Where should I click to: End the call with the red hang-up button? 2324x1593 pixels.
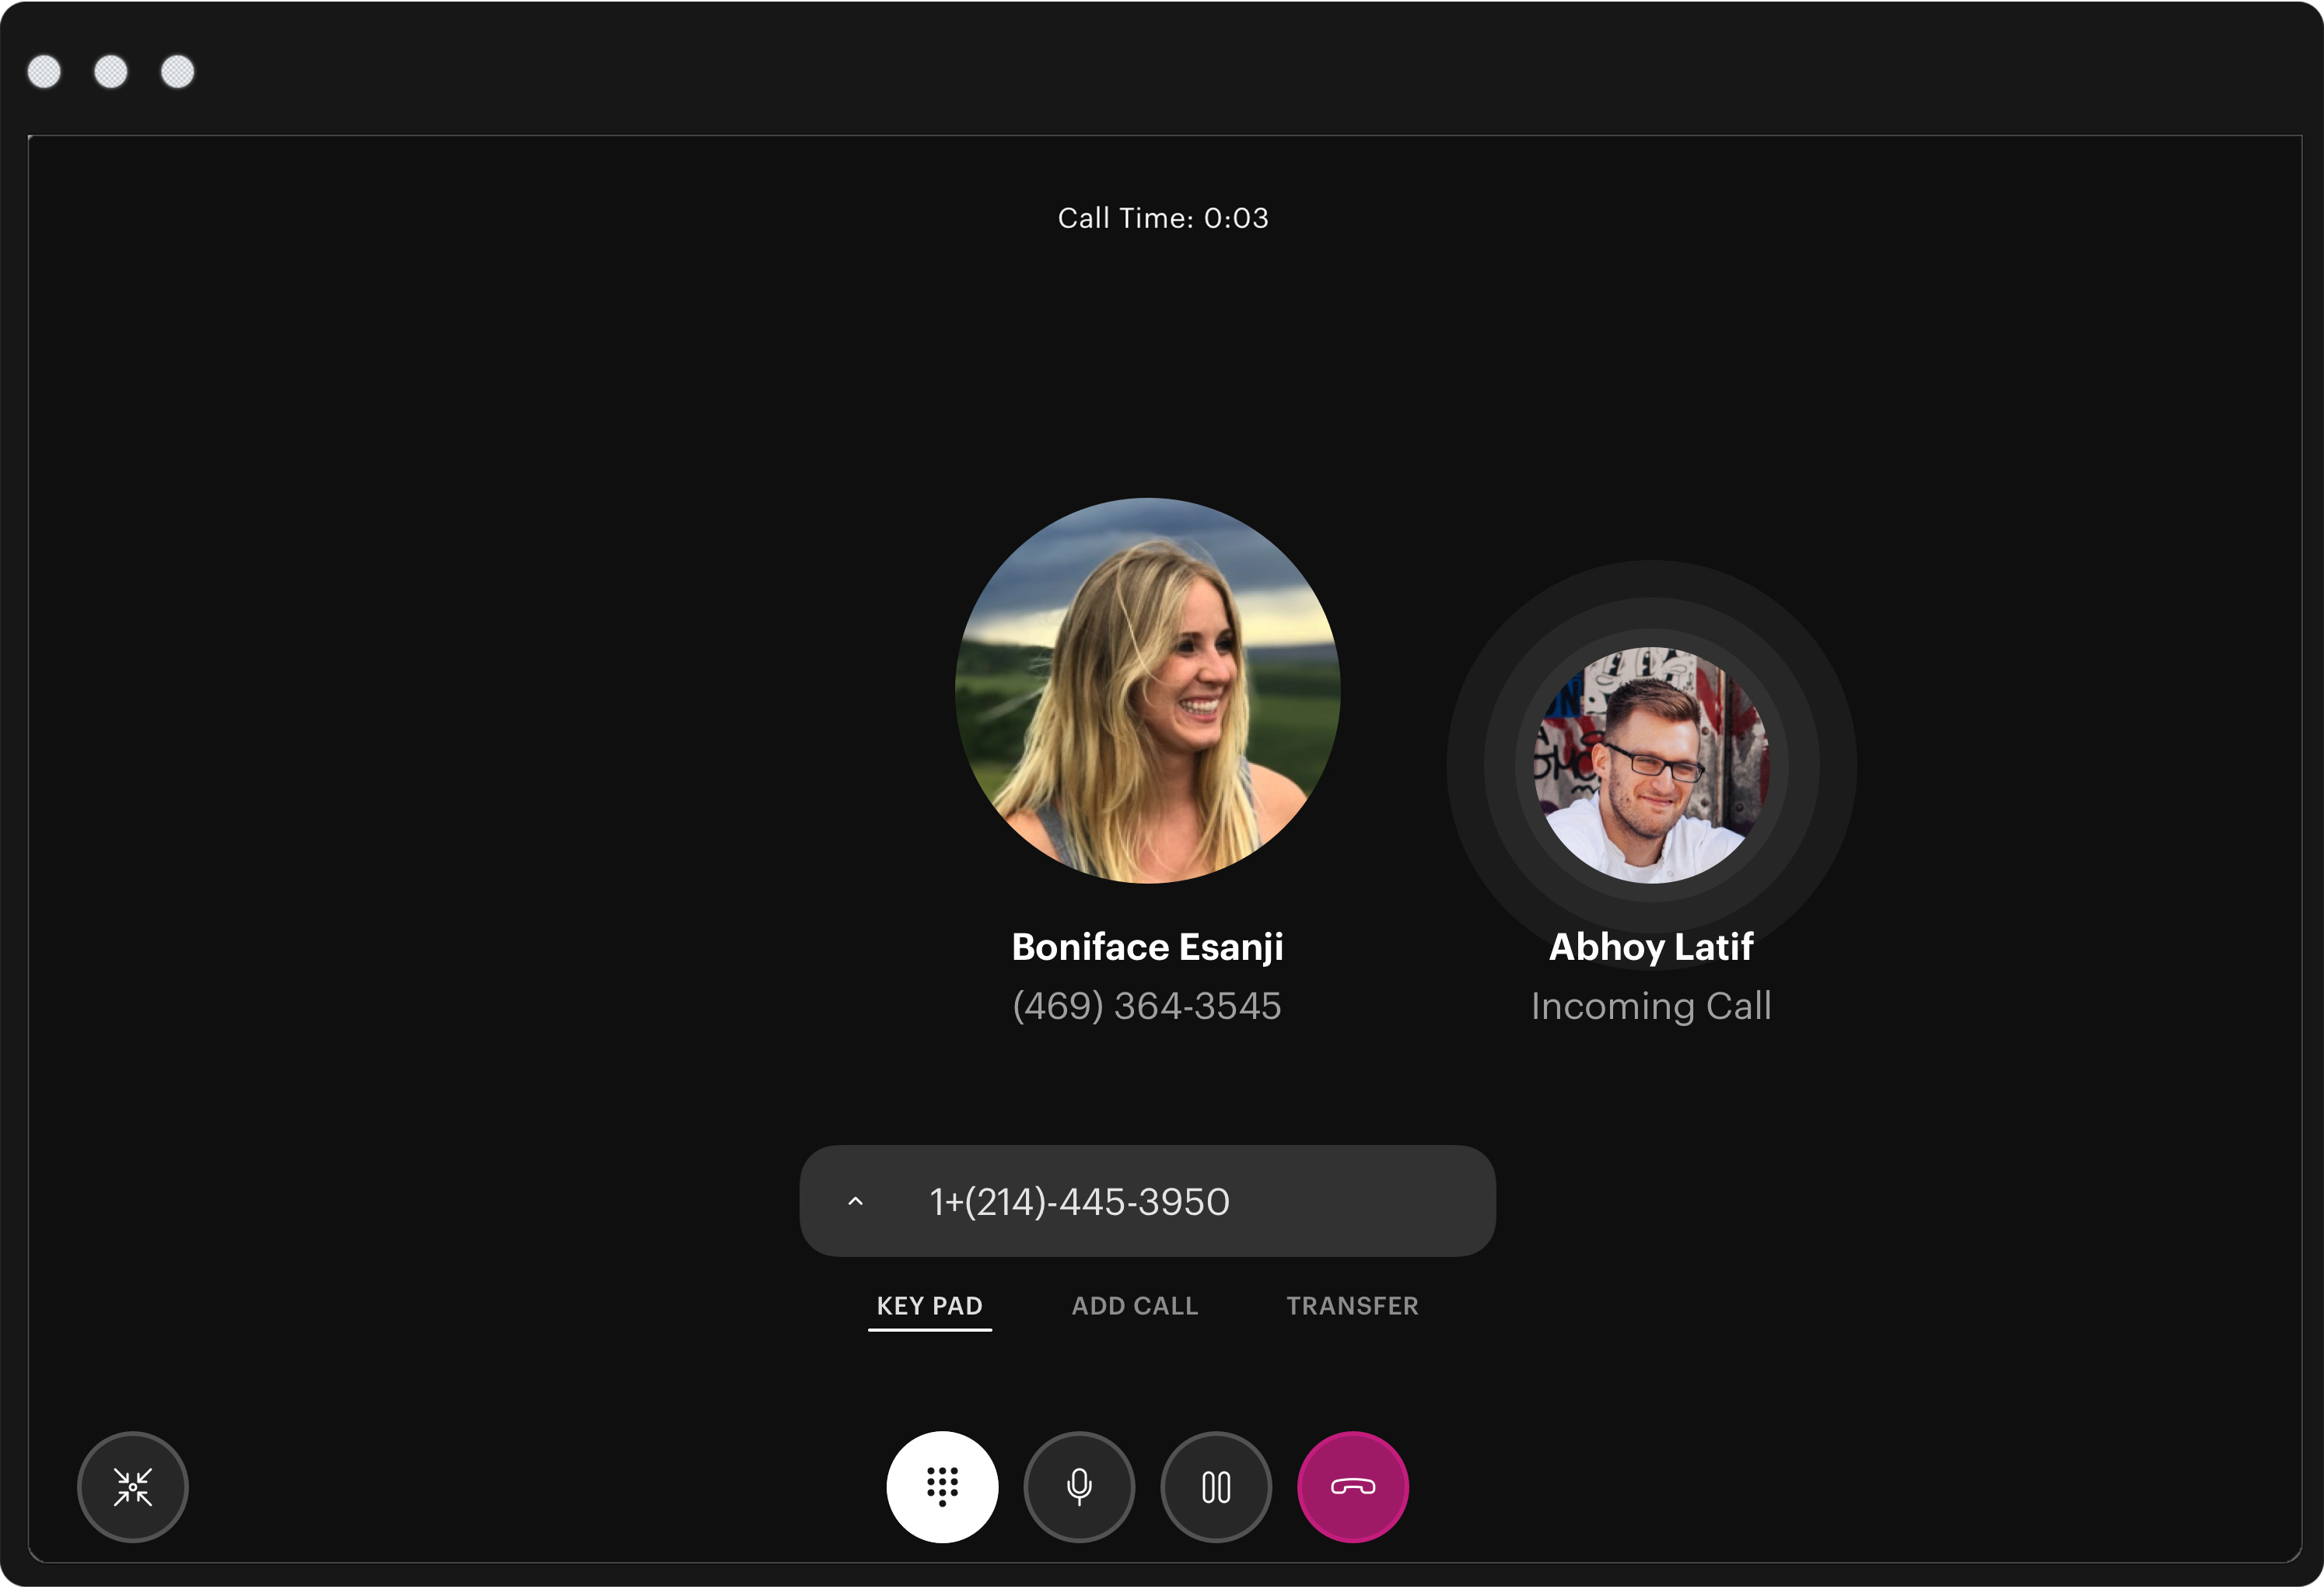pyautogui.click(x=1353, y=1487)
